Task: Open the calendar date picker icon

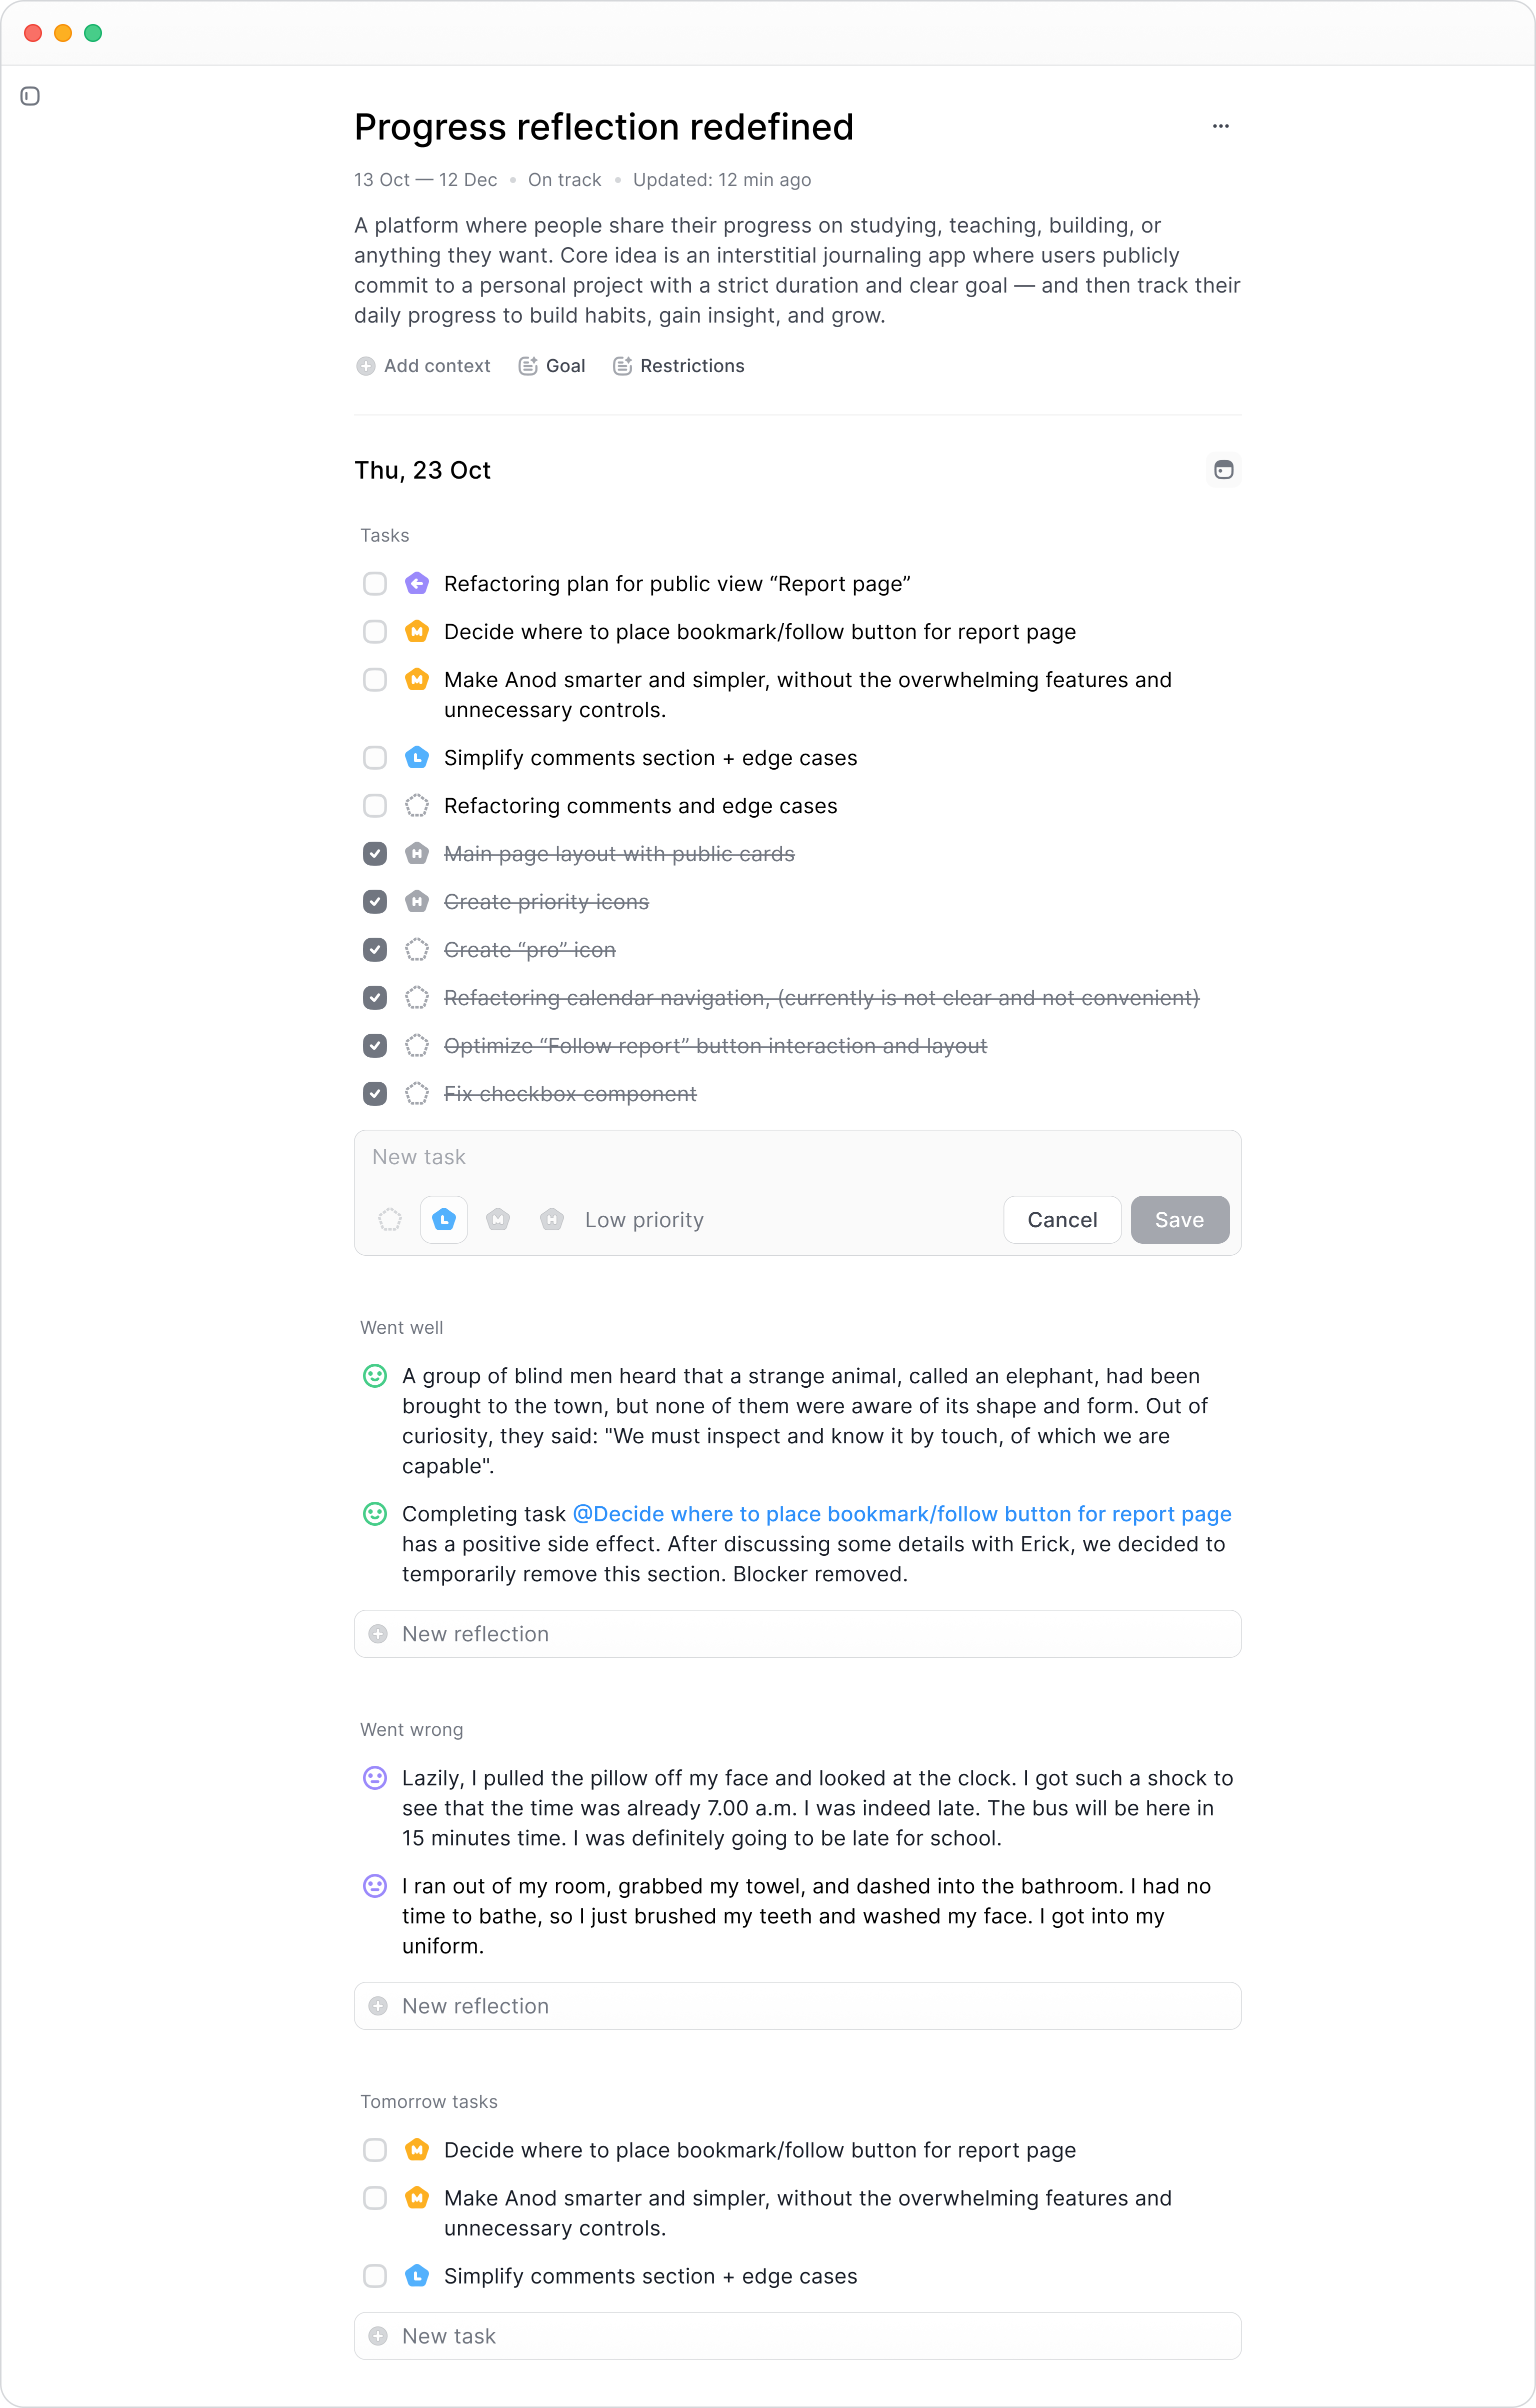Action: pyautogui.click(x=1223, y=470)
